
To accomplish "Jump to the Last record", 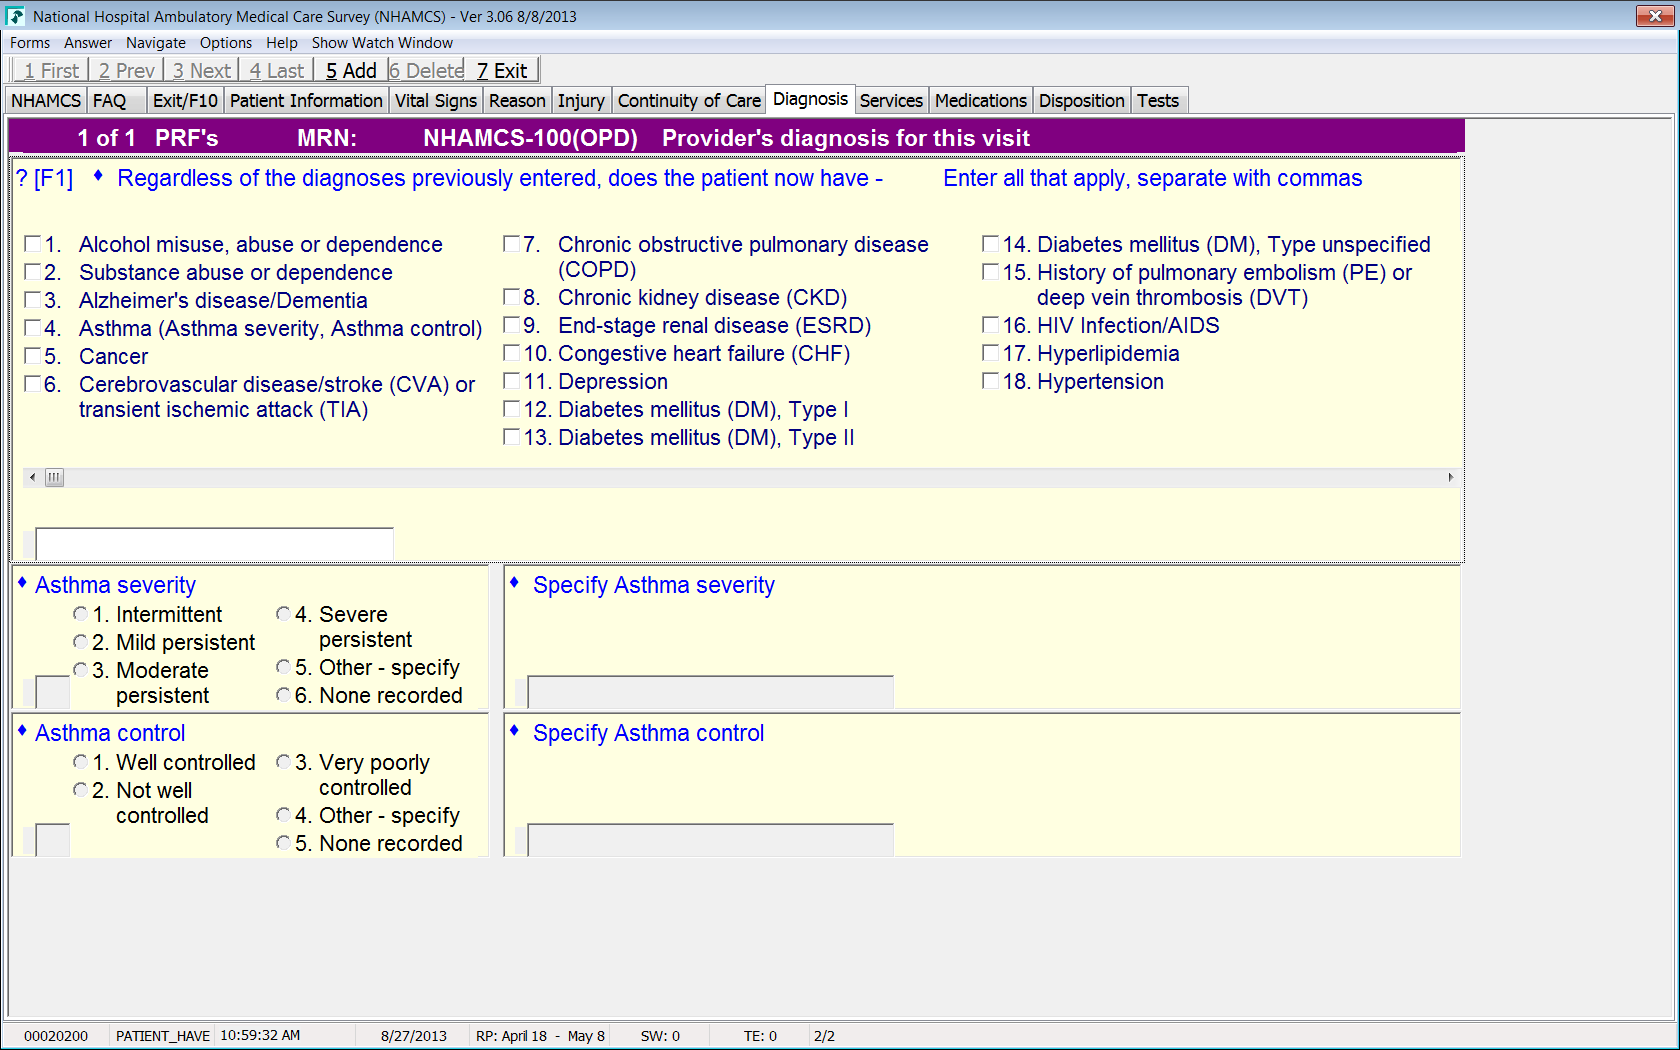I will (x=276, y=70).
